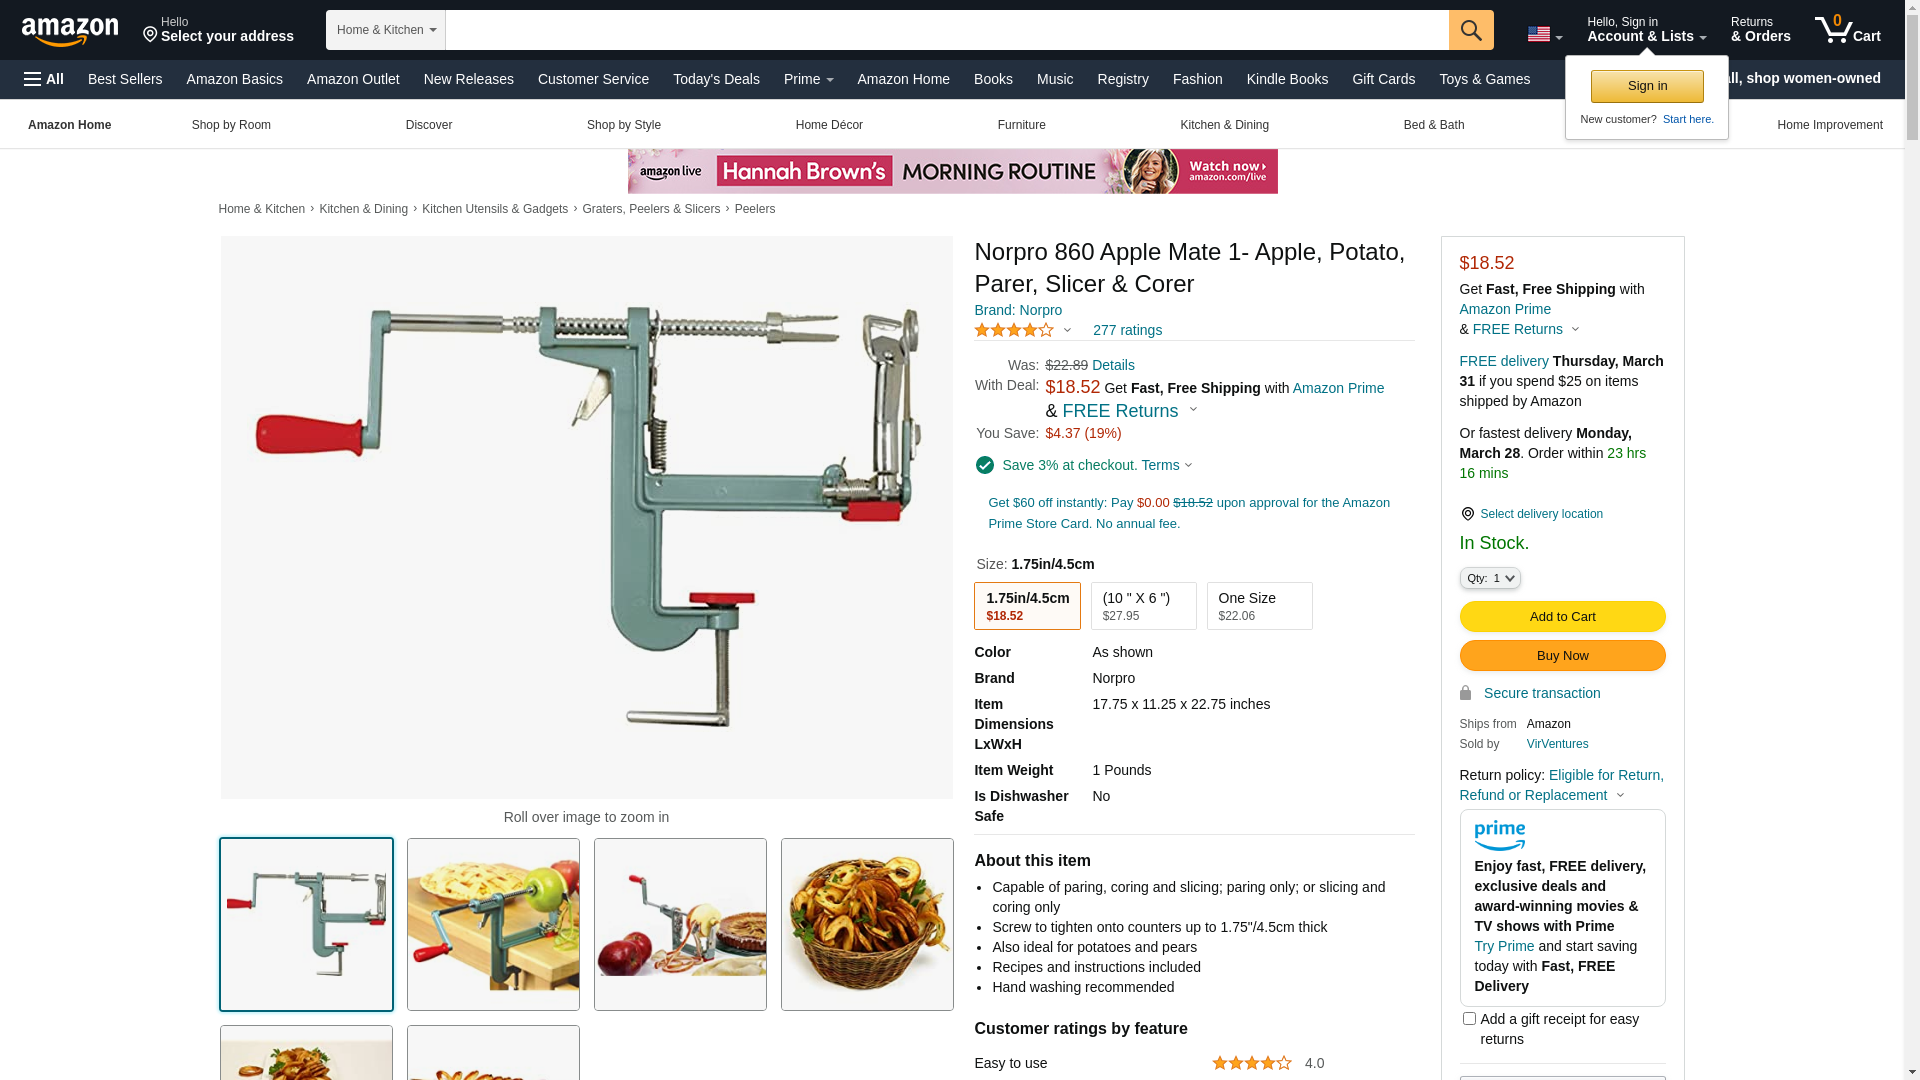Click the delivery location pin icon
Viewport: 1920px width, 1080px height.
(x=1467, y=514)
